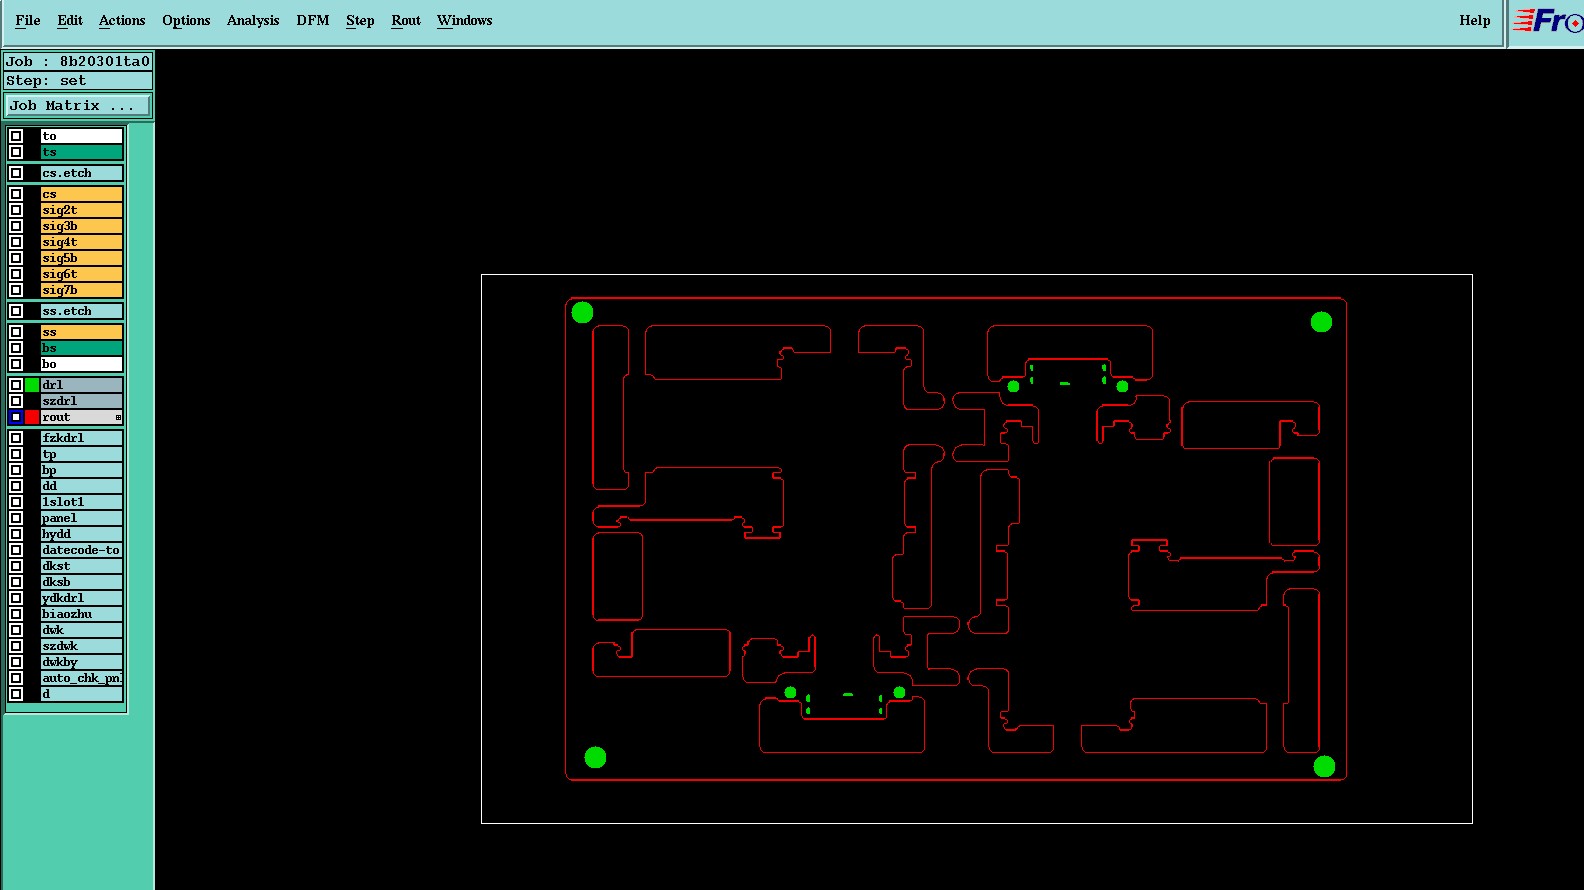The image size is (1584, 890).
Task: Open the Edit menu
Action: point(70,20)
